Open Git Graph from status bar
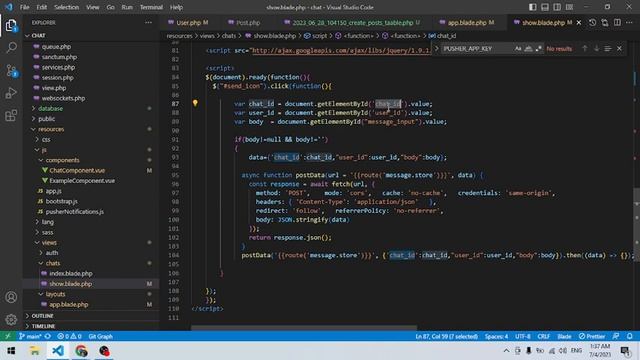Image resolution: width=640 pixels, height=360 pixels. pyautogui.click(x=100, y=336)
